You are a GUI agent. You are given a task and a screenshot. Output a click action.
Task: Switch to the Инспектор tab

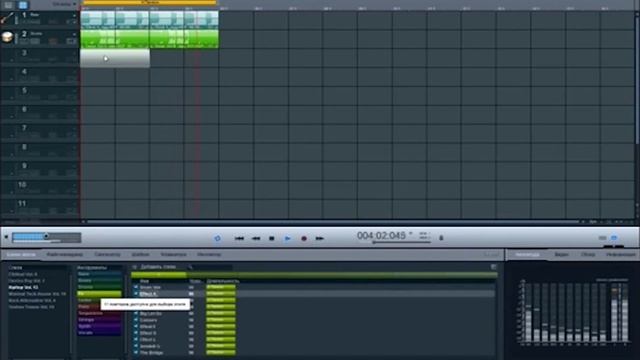click(209, 254)
